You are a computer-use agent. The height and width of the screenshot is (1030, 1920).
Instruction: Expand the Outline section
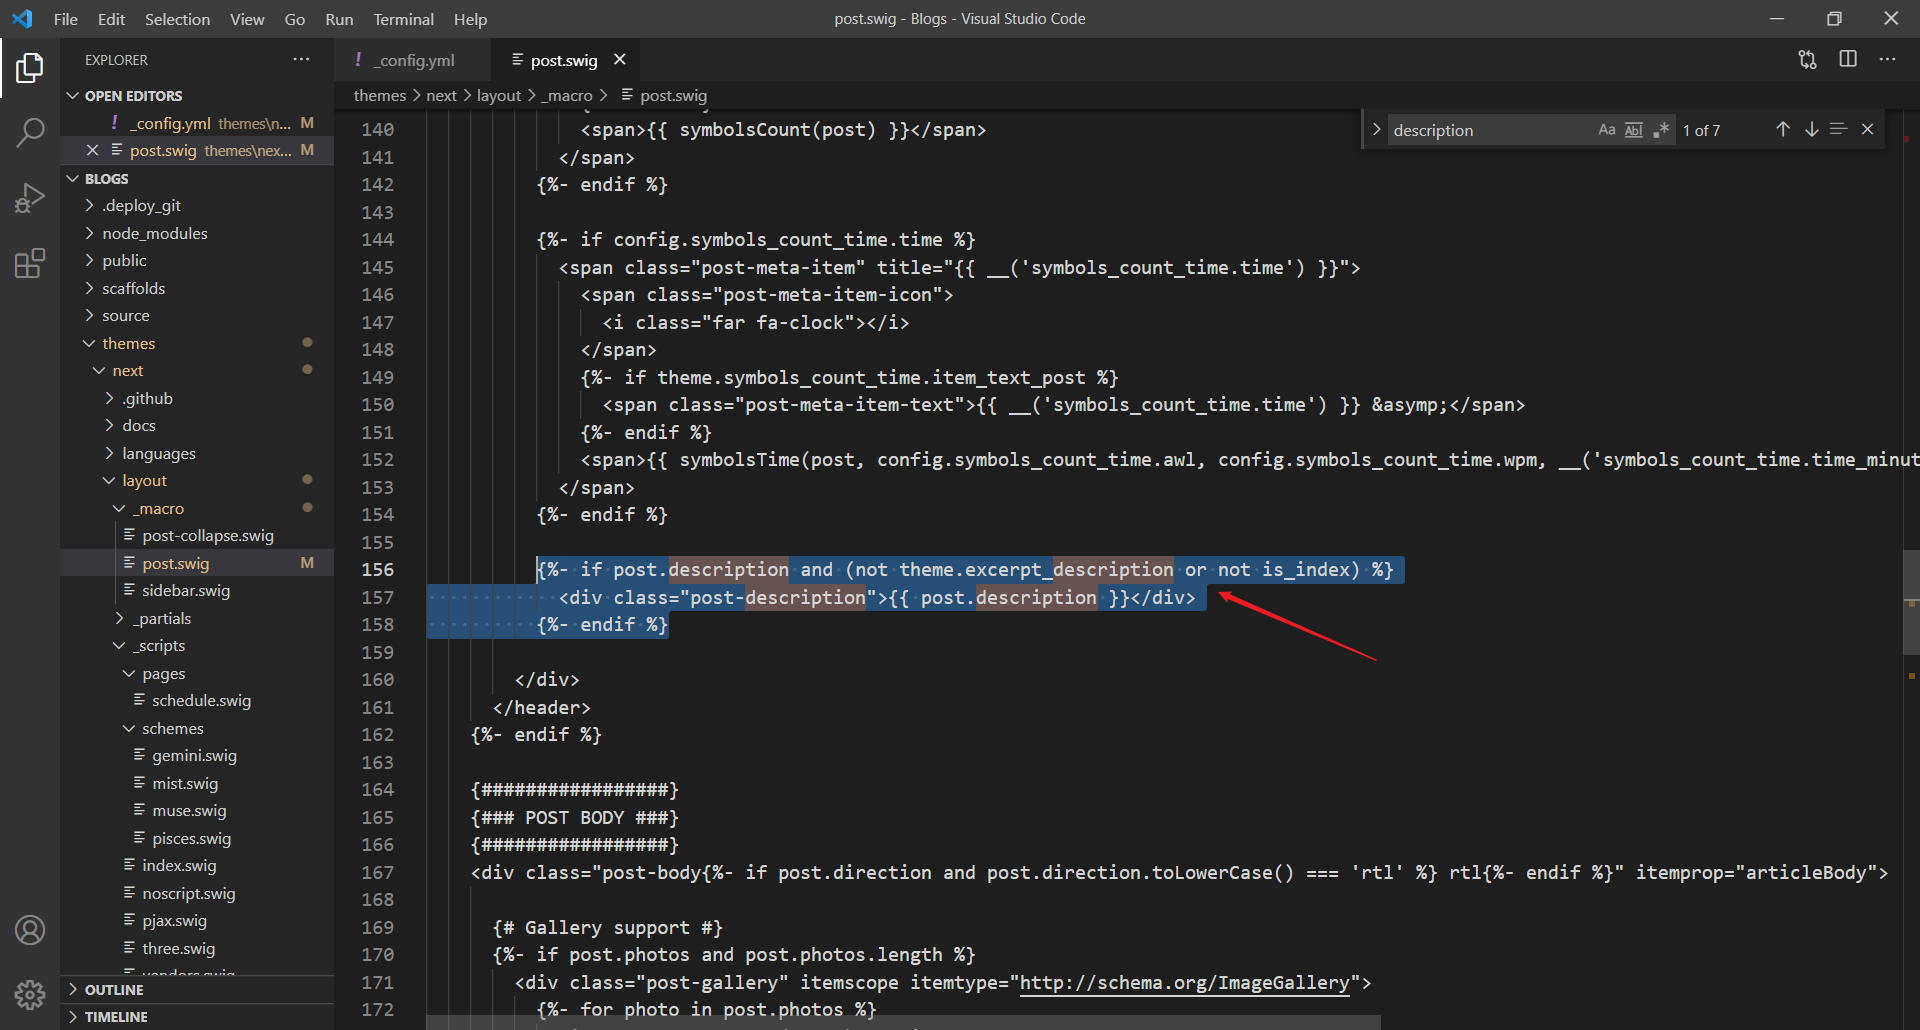coord(197,990)
